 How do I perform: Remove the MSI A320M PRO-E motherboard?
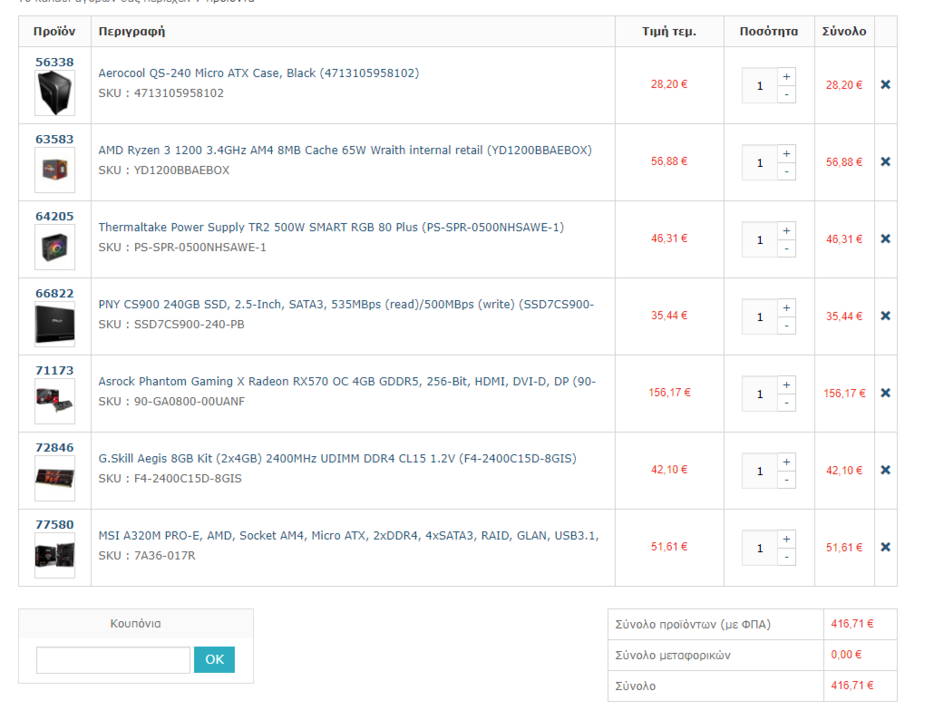885,547
